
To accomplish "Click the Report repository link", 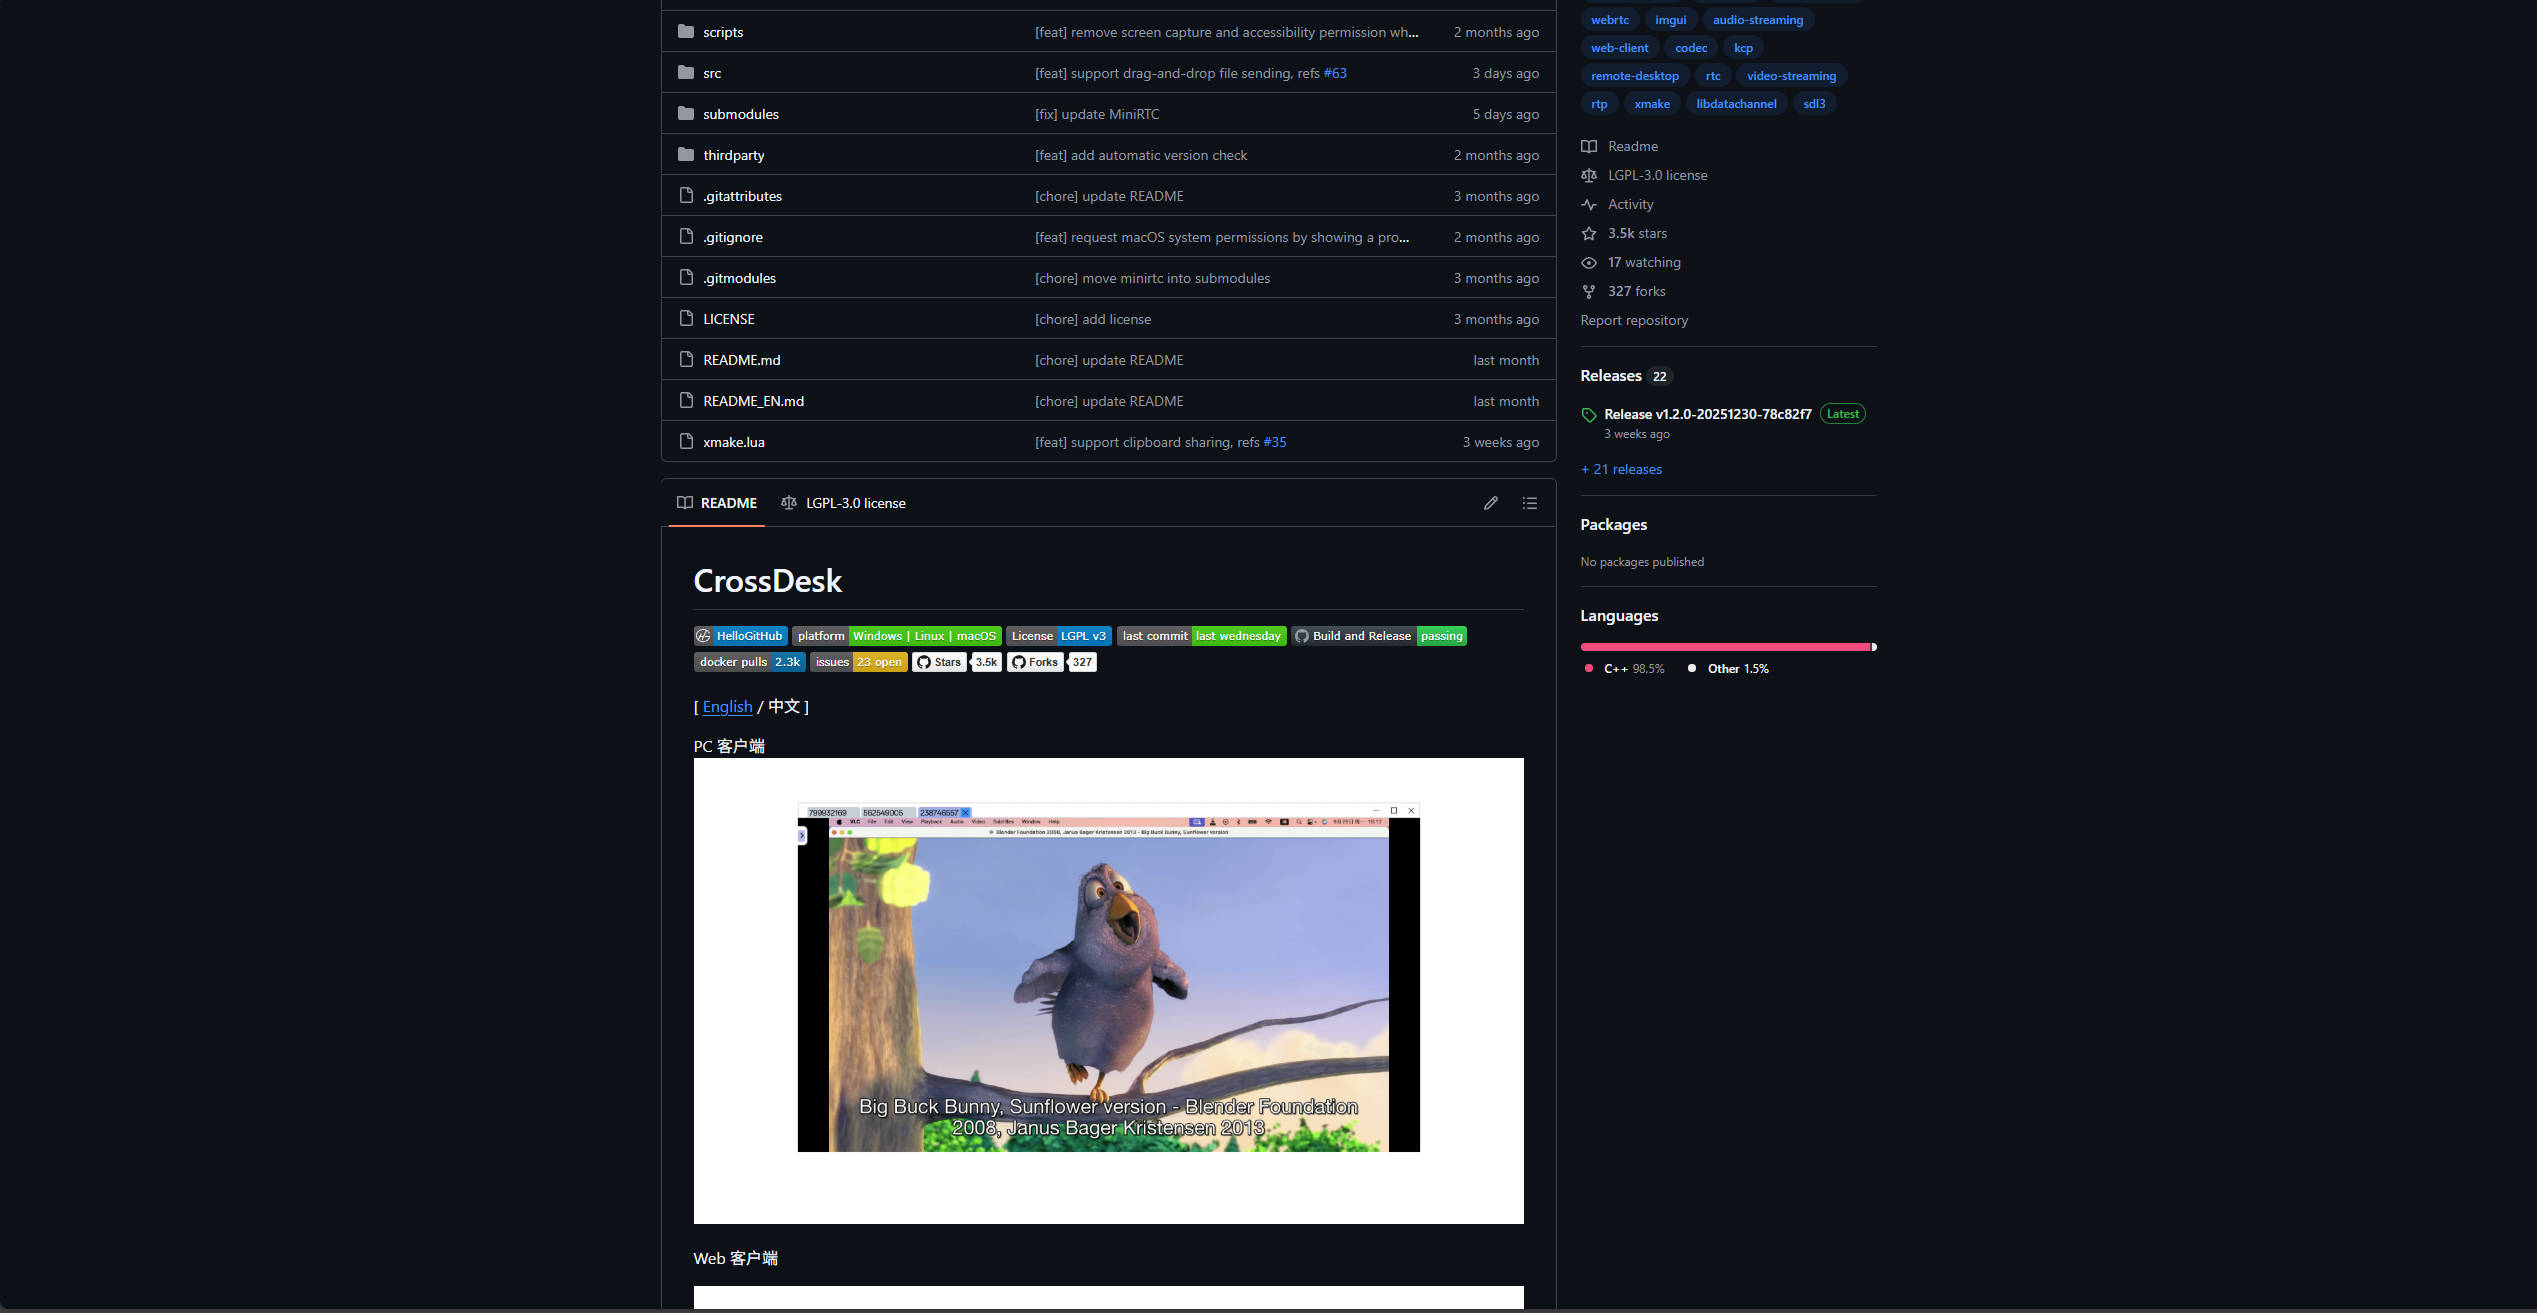I will point(1633,320).
